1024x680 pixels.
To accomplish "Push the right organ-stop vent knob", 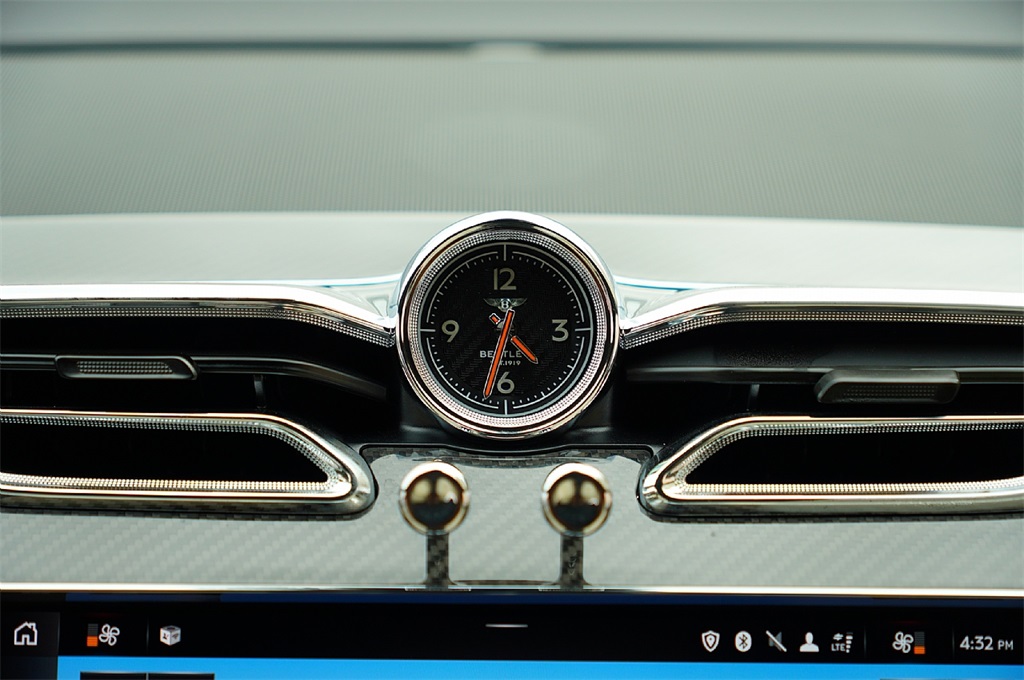I will [577, 499].
